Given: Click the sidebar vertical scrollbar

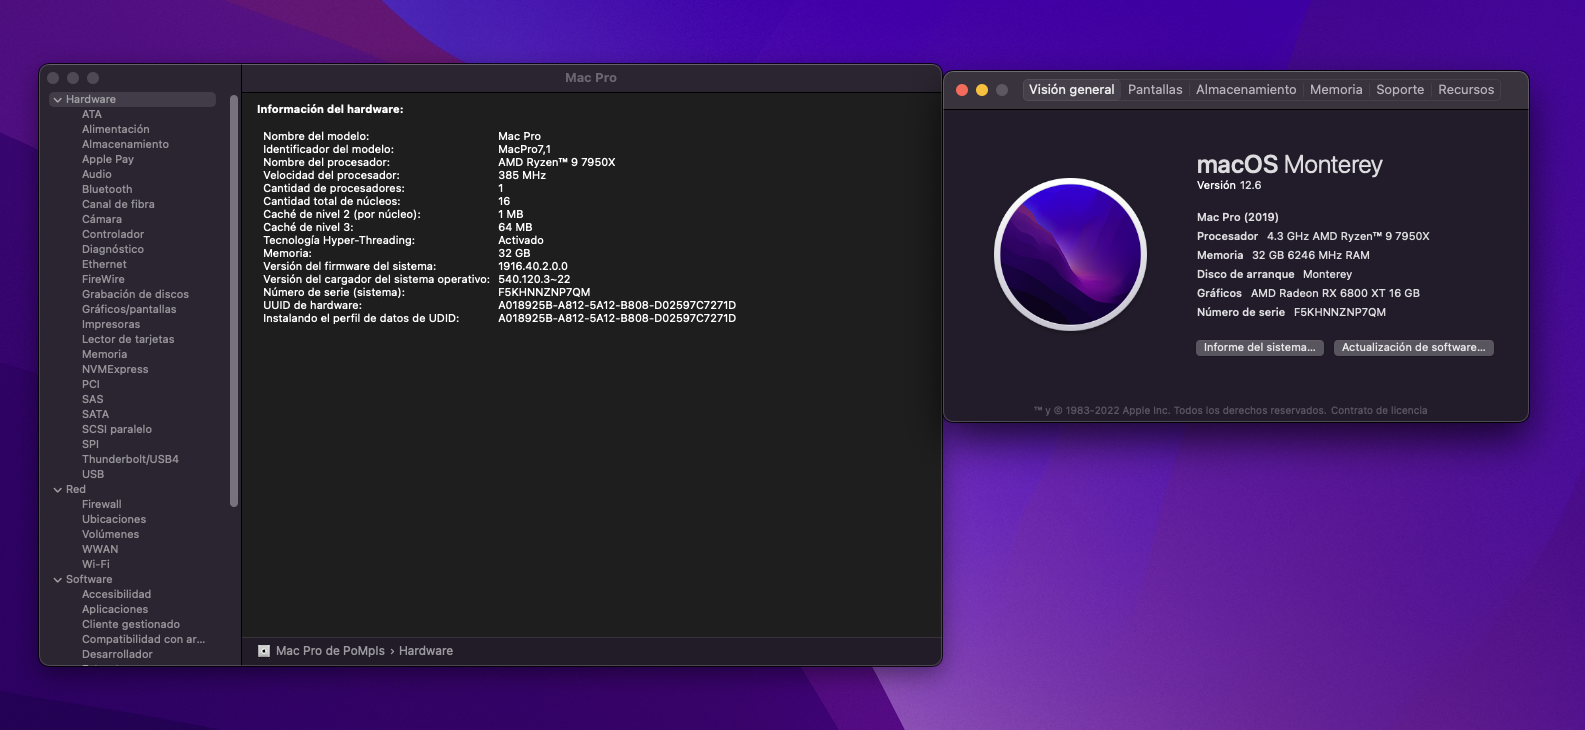Looking at the screenshot, I should [234, 300].
